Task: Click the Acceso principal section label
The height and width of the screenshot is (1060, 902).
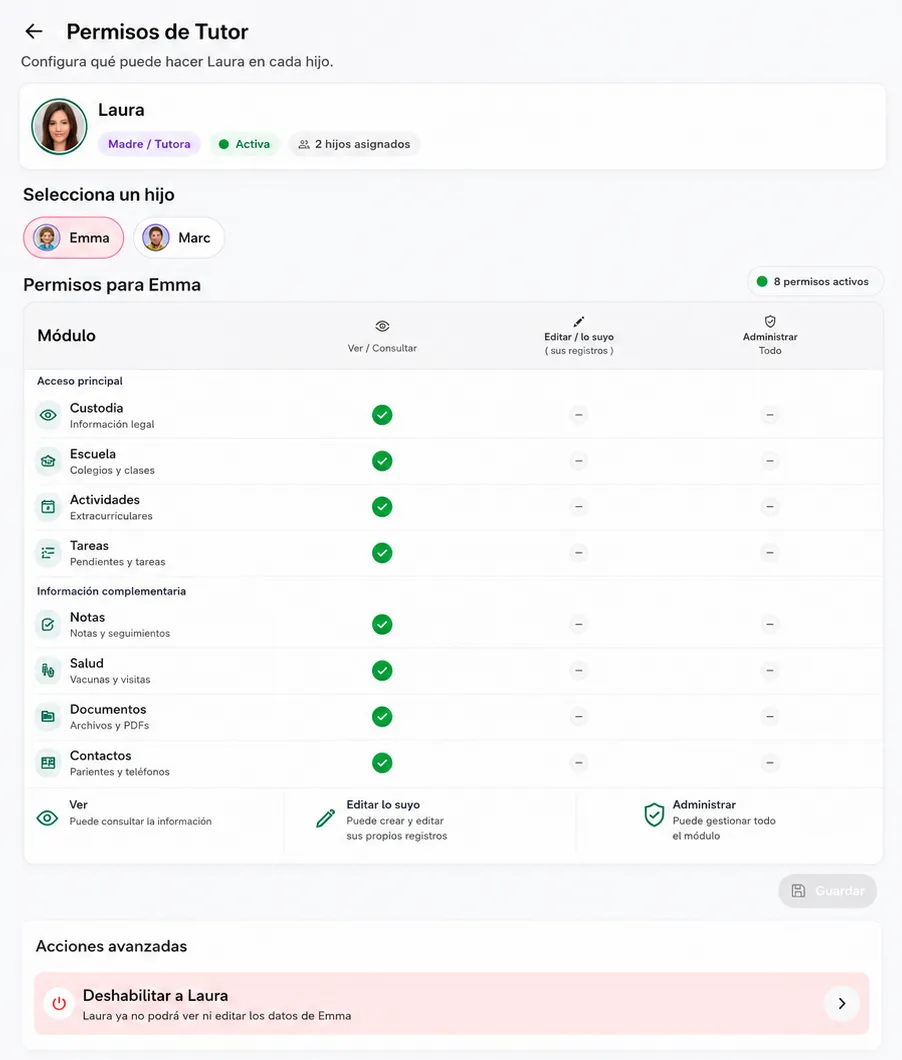Action: (x=80, y=381)
